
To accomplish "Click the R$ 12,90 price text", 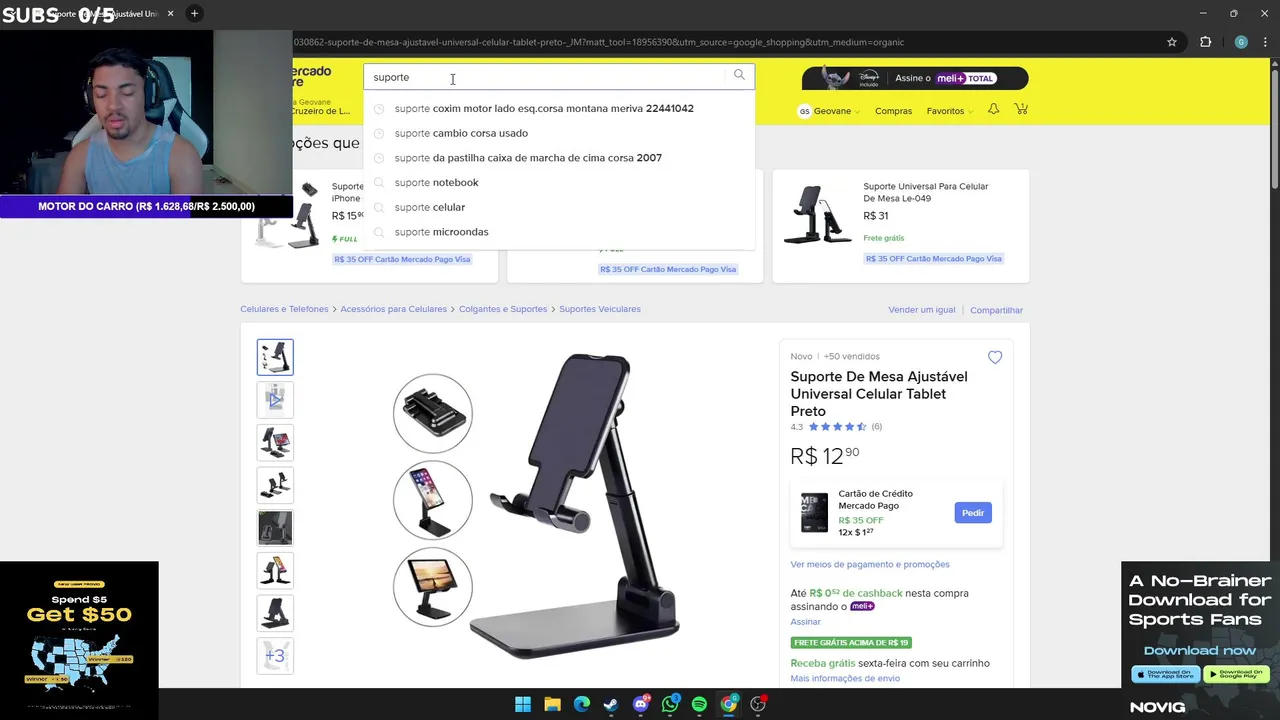I will pyautogui.click(x=825, y=456).
